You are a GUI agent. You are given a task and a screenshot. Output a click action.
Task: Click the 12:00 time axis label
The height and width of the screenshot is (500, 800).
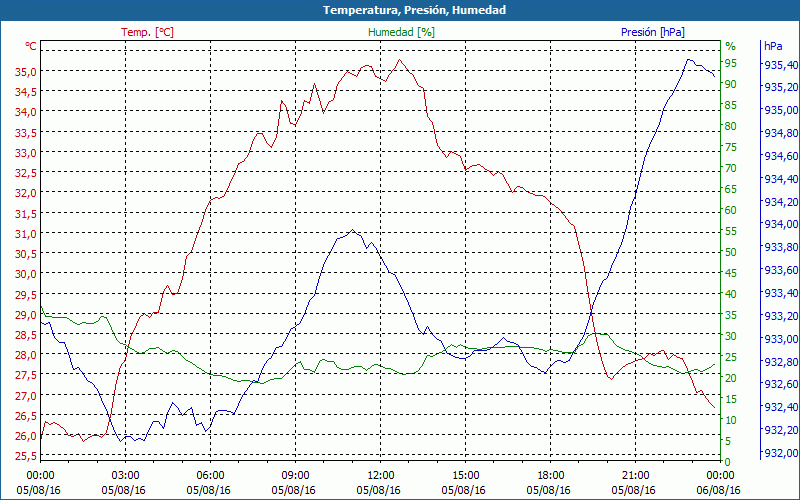point(381,476)
